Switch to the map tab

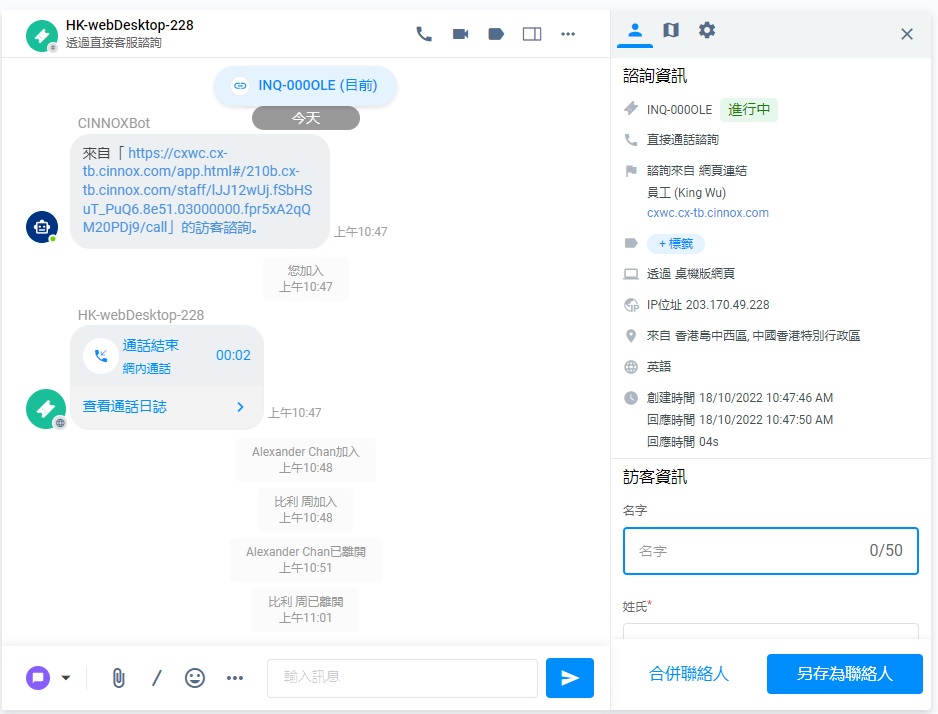tap(671, 30)
